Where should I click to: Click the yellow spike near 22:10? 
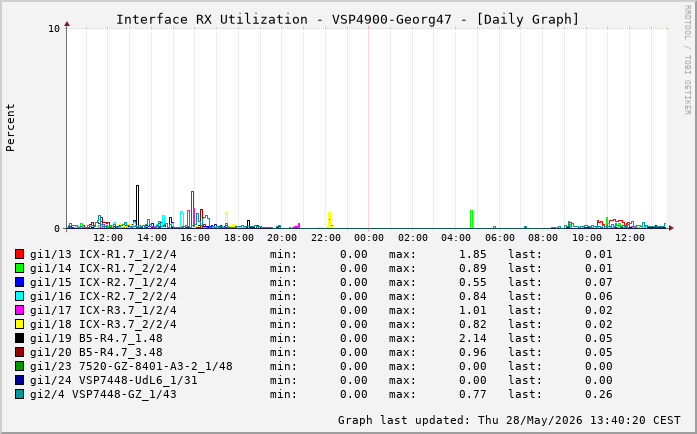point(329,220)
